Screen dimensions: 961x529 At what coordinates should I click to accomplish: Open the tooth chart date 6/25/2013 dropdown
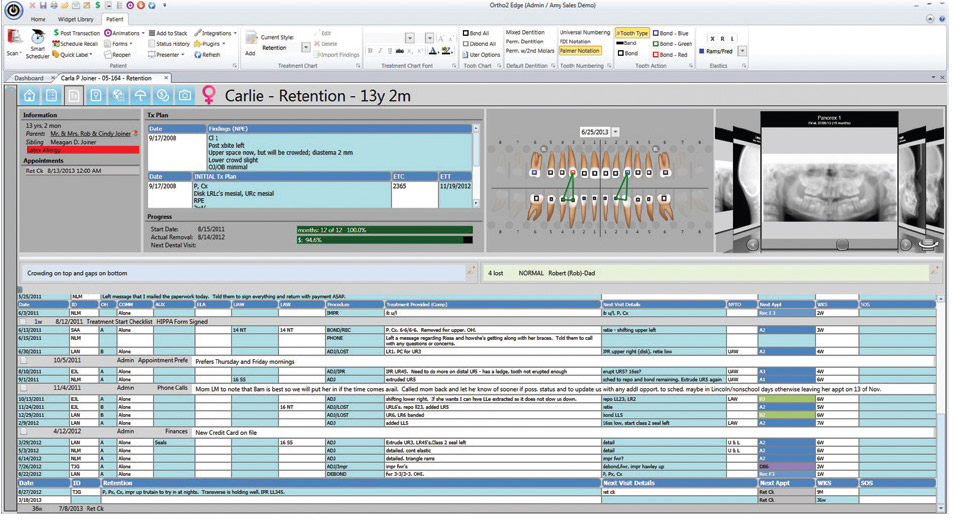click(616, 132)
